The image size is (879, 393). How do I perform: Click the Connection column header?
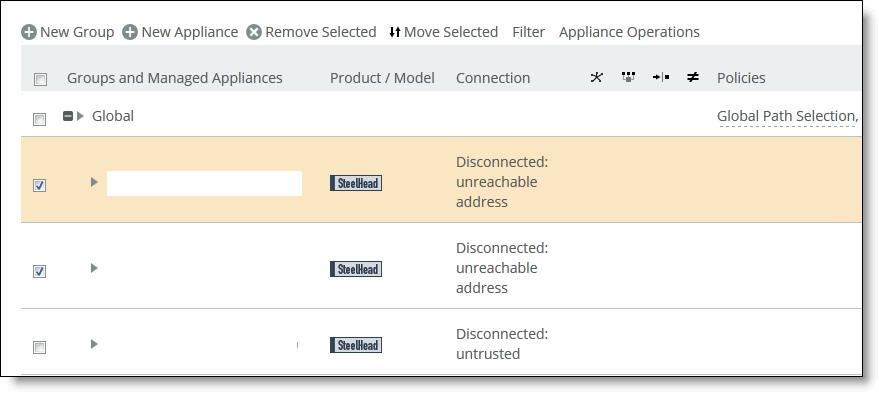(493, 78)
